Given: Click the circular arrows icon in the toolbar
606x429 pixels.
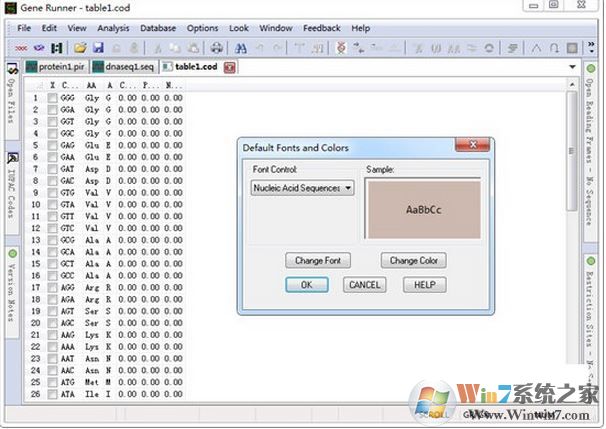Looking at the screenshot, I should tap(489, 48).
